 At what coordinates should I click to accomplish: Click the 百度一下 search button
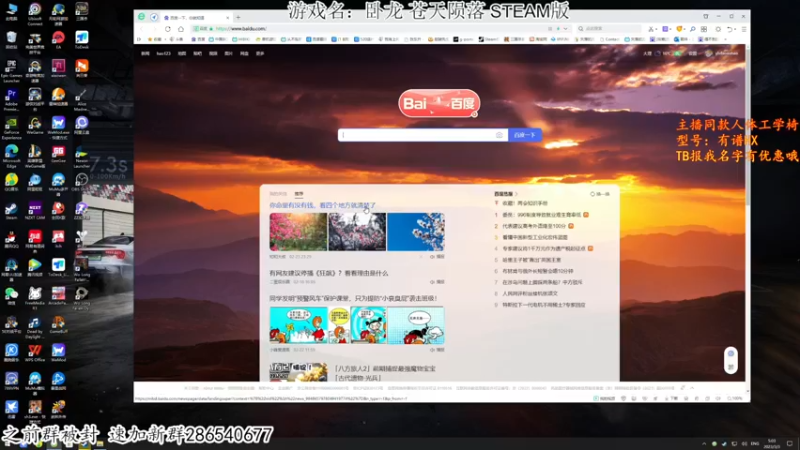pos(524,135)
